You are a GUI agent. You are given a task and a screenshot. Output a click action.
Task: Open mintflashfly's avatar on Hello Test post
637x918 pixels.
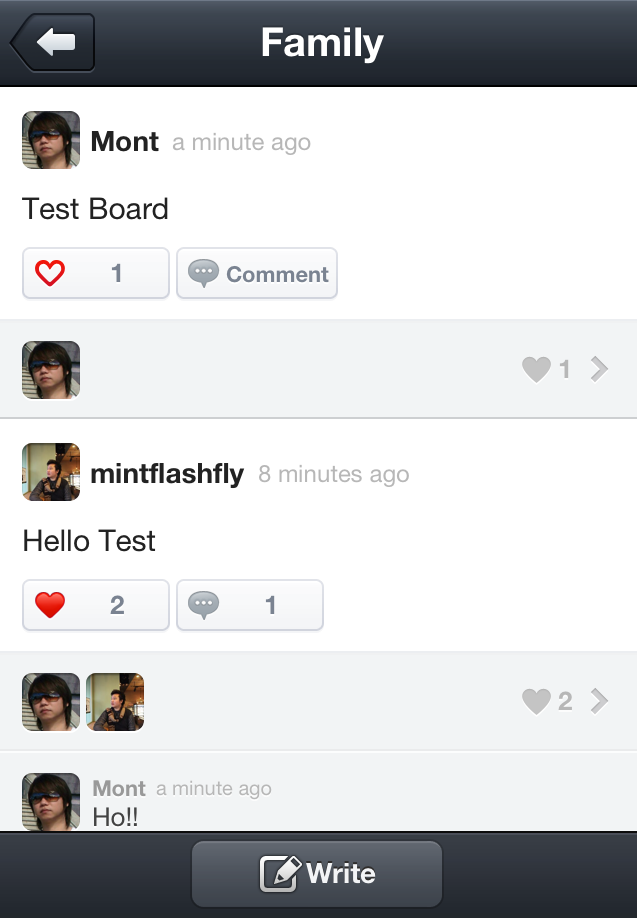pyautogui.click(x=51, y=472)
